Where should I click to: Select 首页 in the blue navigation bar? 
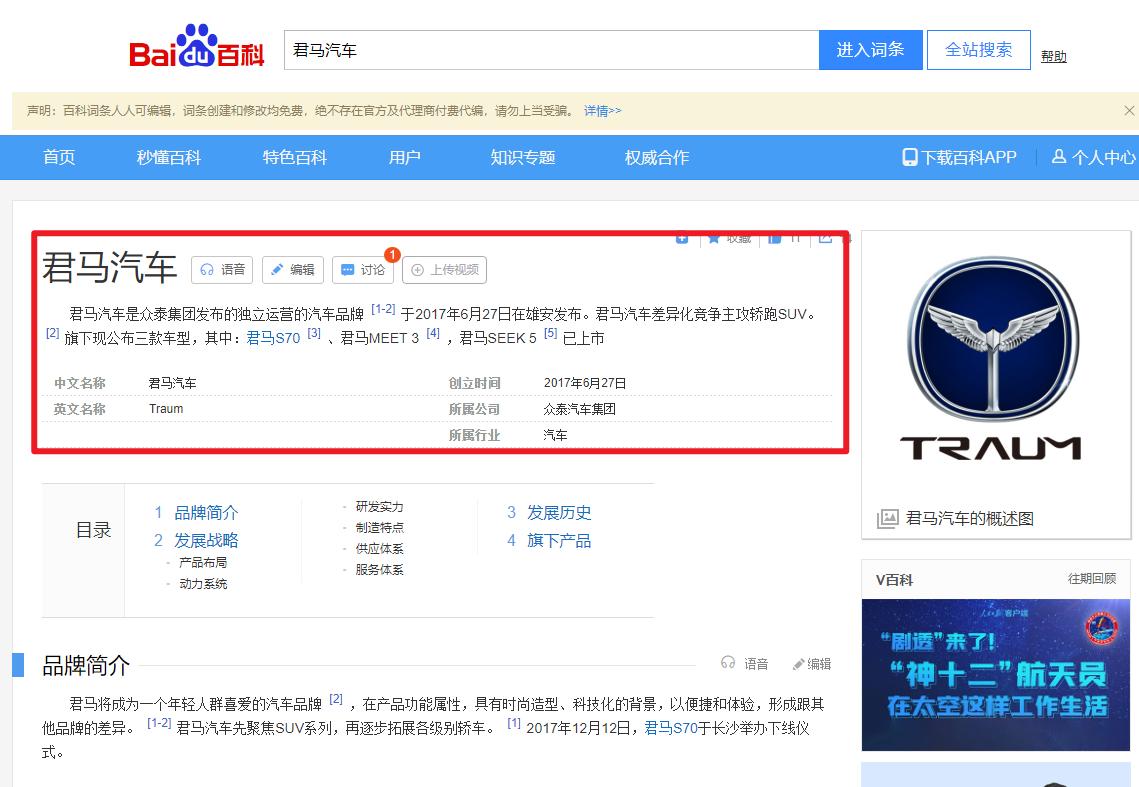tap(58, 157)
